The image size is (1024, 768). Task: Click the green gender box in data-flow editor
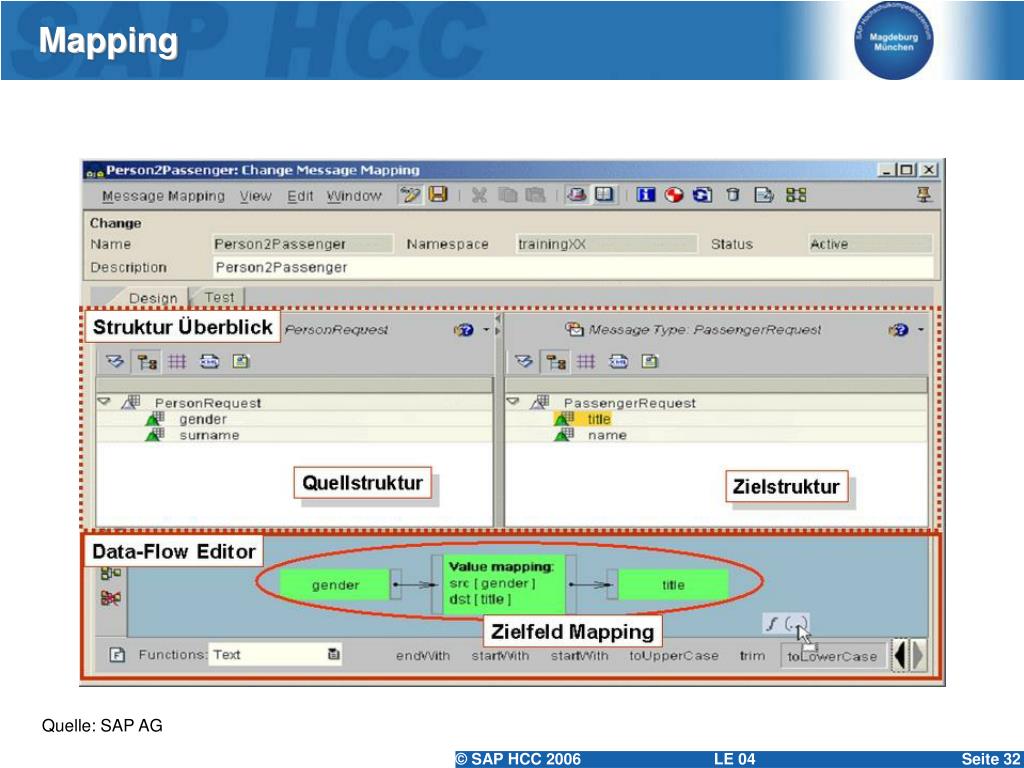[335, 584]
